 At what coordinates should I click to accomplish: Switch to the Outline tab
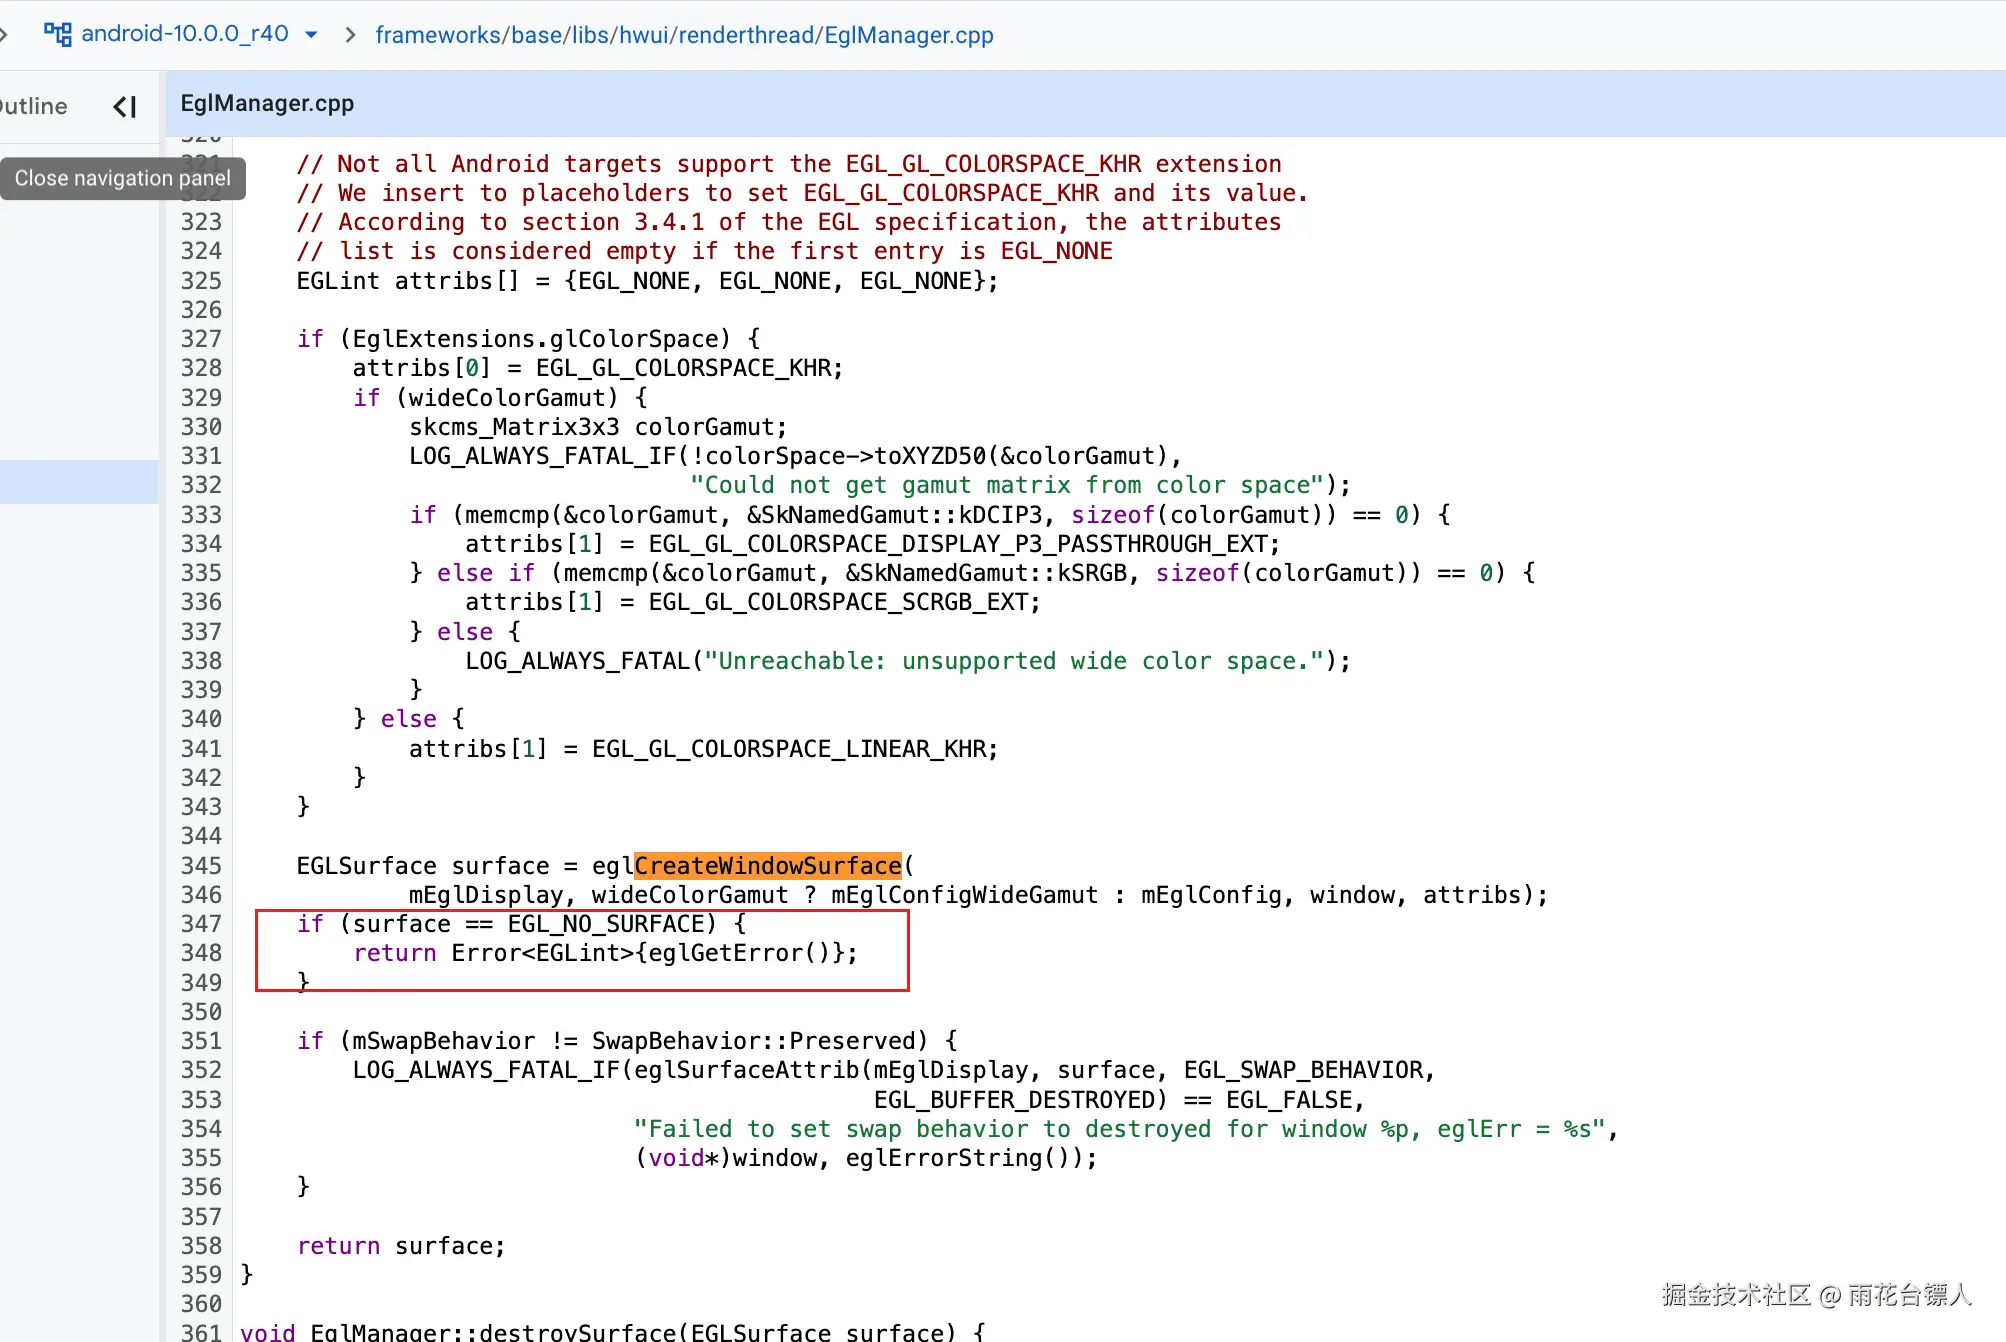[34, 106]
